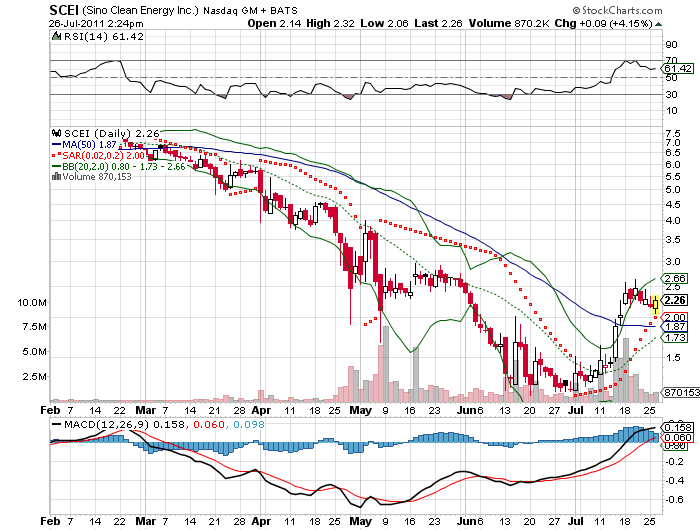Click the MA(50) 1.87 legend text
The image size is (700, 530).
[x=89, y=144]
